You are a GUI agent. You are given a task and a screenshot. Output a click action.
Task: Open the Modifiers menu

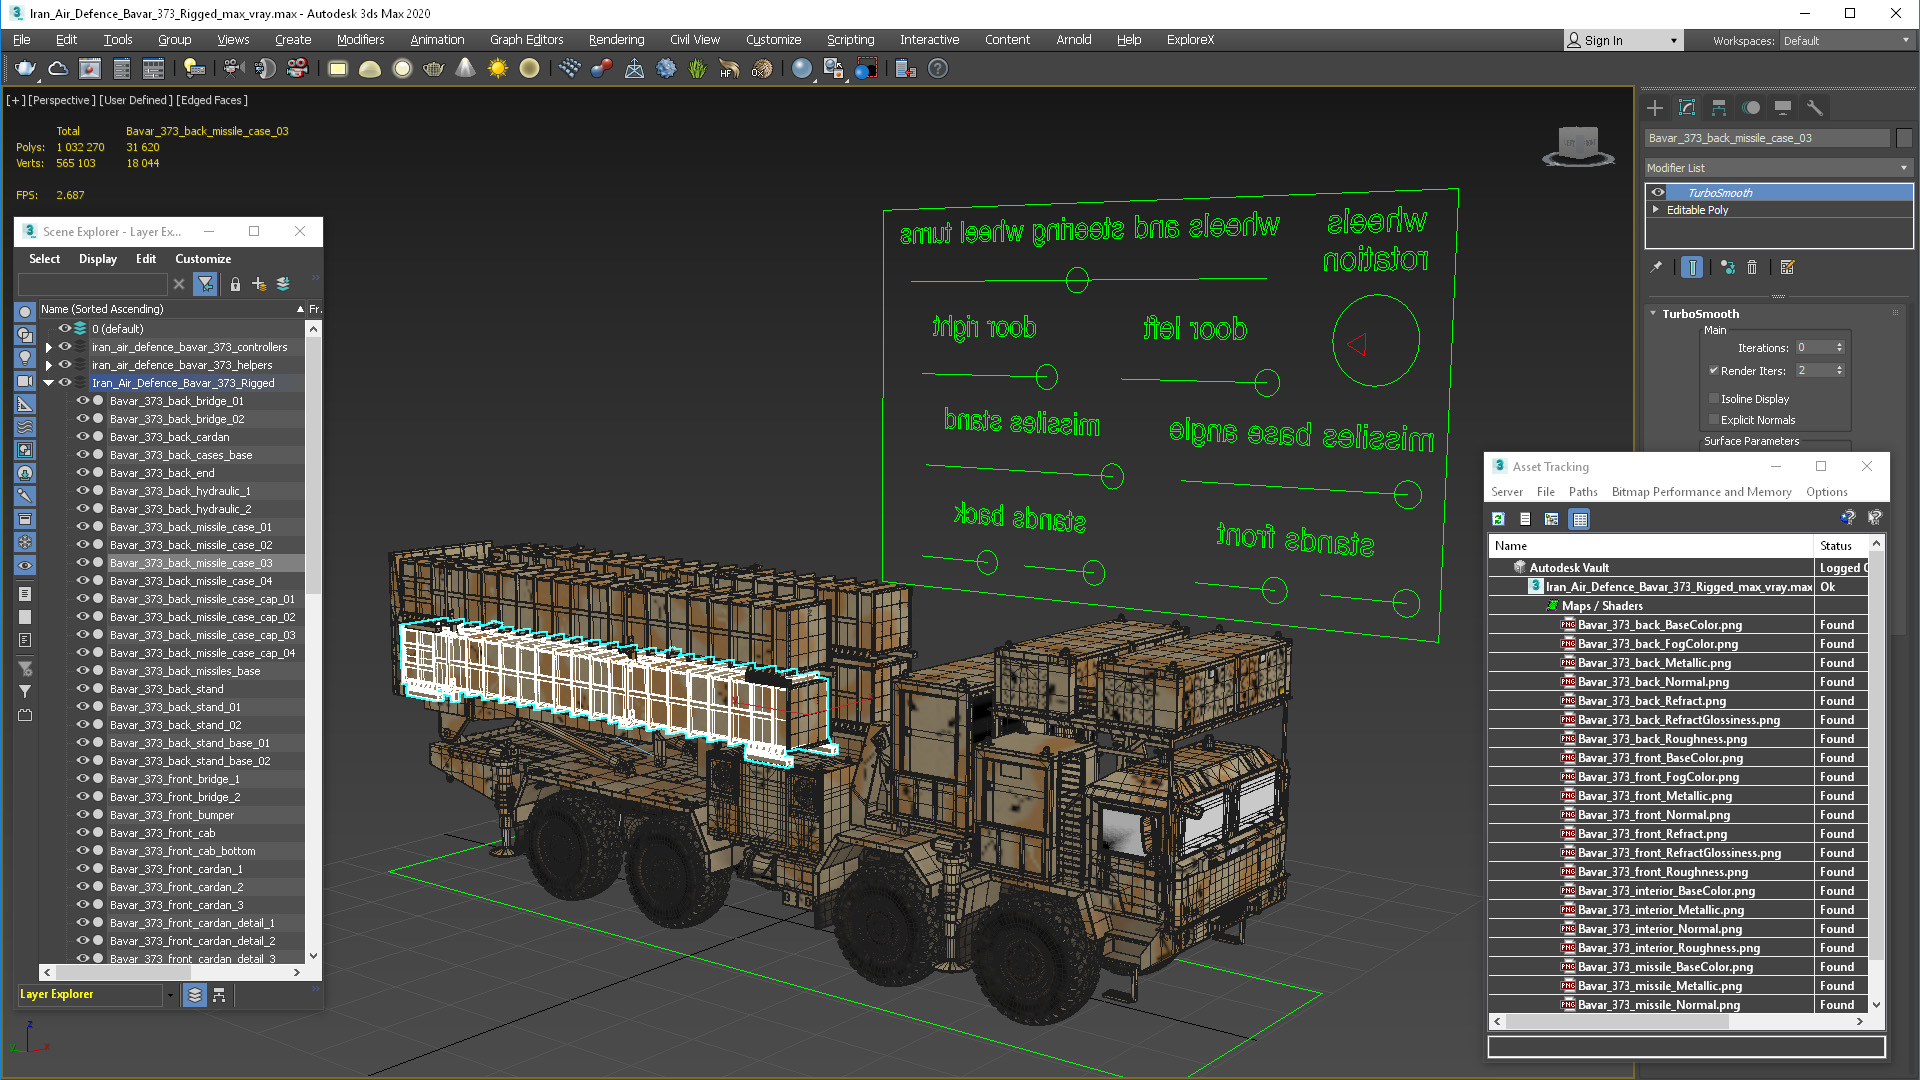[360, 40]
